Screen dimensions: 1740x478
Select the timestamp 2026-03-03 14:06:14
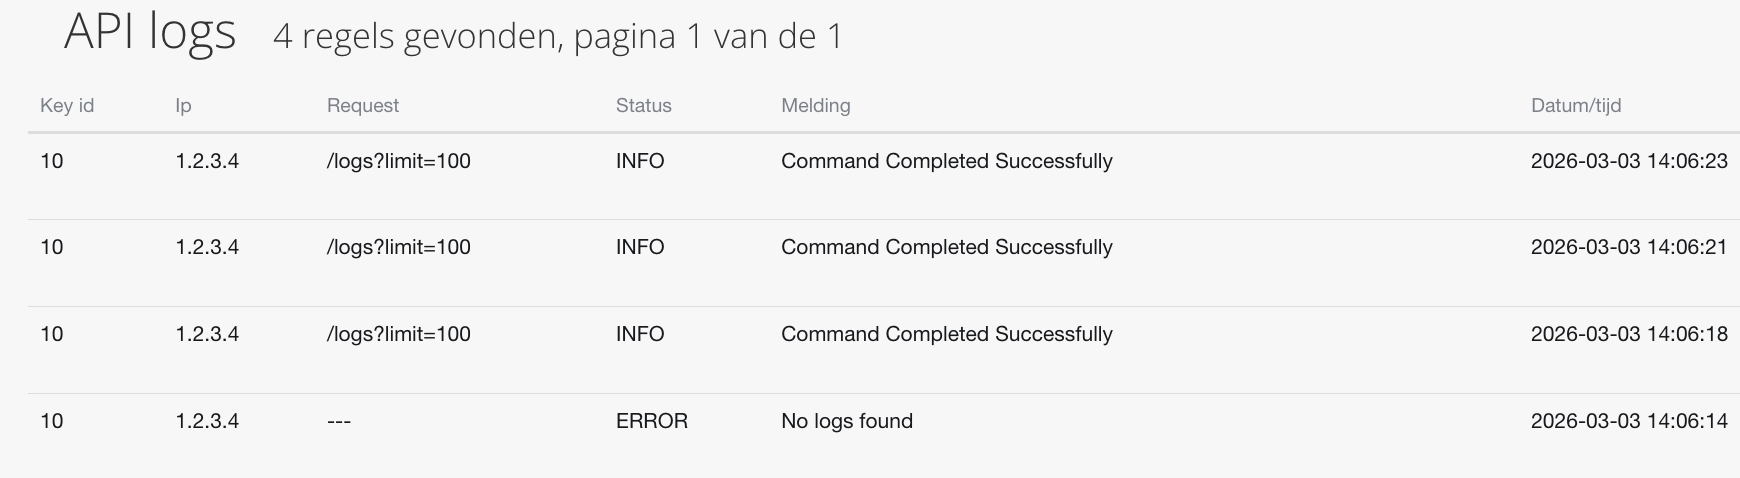coord(1629,421)
